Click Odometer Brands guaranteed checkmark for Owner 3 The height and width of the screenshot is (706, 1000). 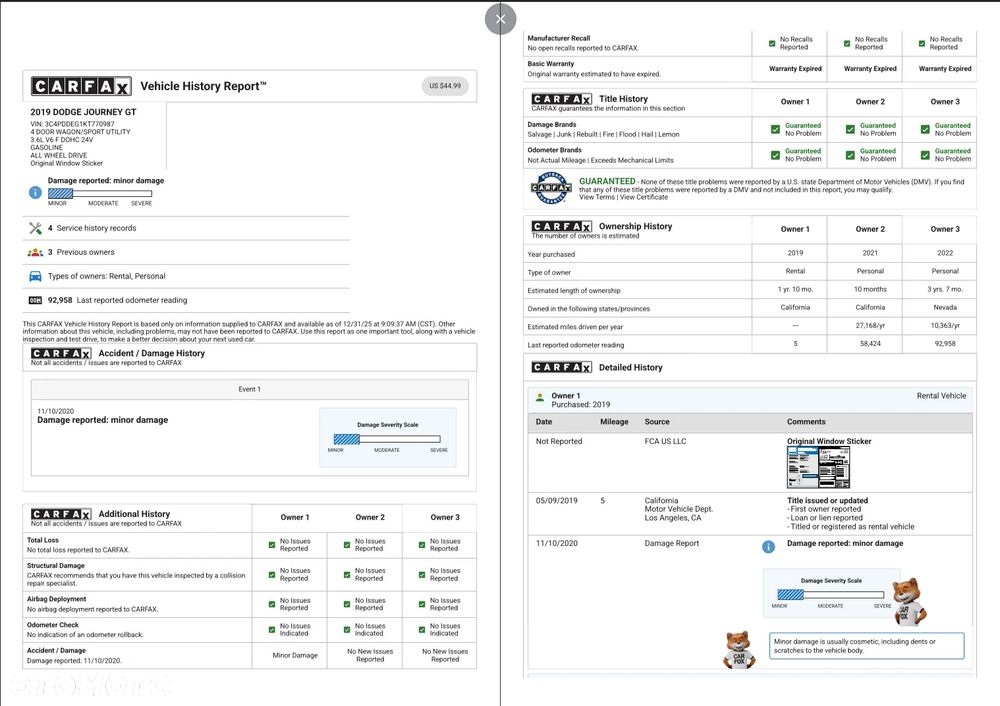coord(925,155)
